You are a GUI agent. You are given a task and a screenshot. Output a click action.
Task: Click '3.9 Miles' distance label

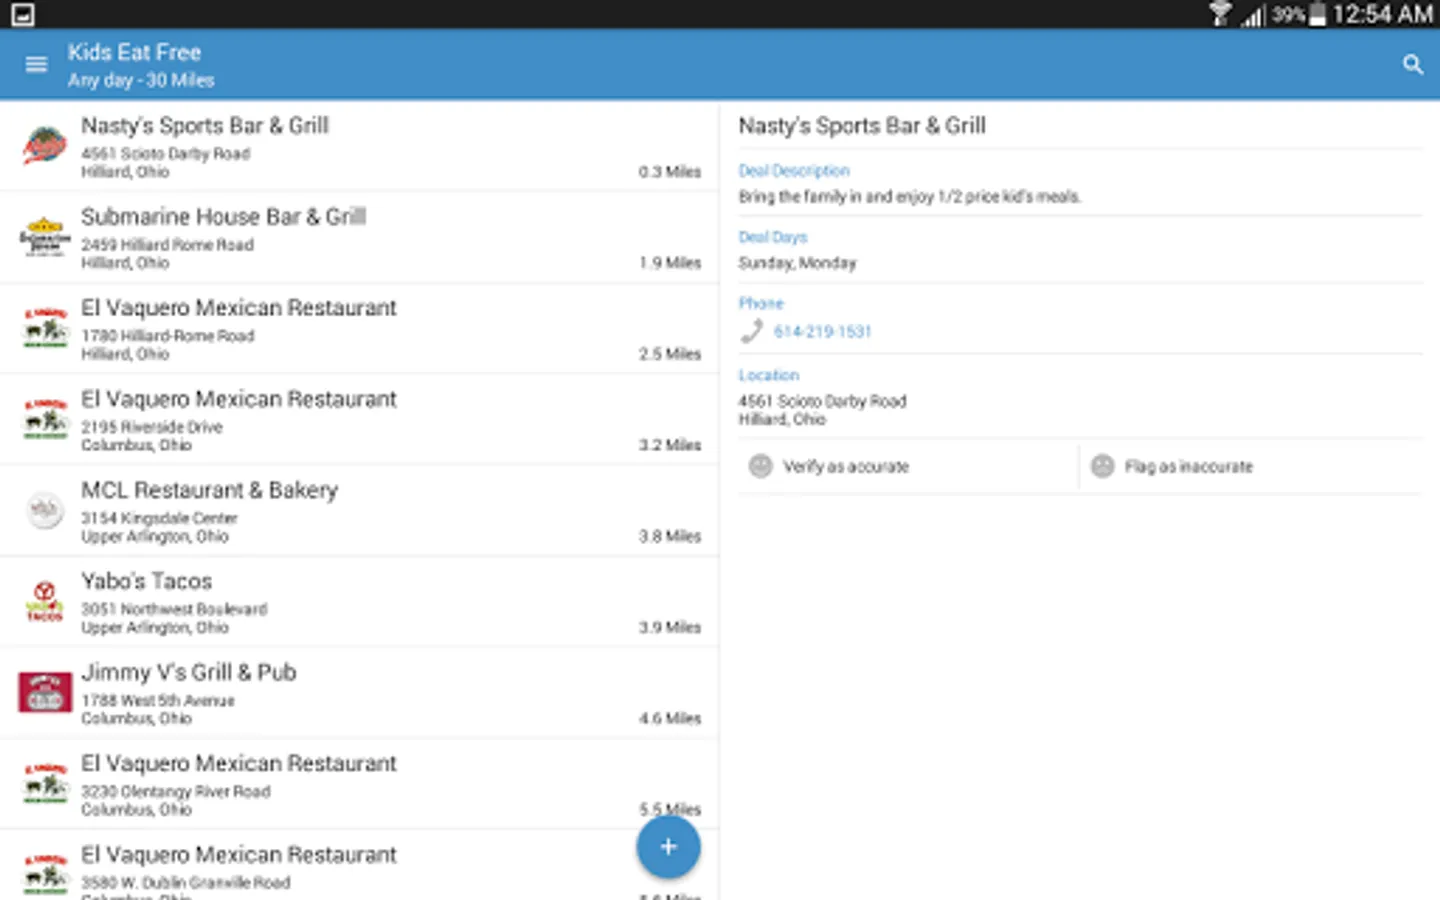670,627
